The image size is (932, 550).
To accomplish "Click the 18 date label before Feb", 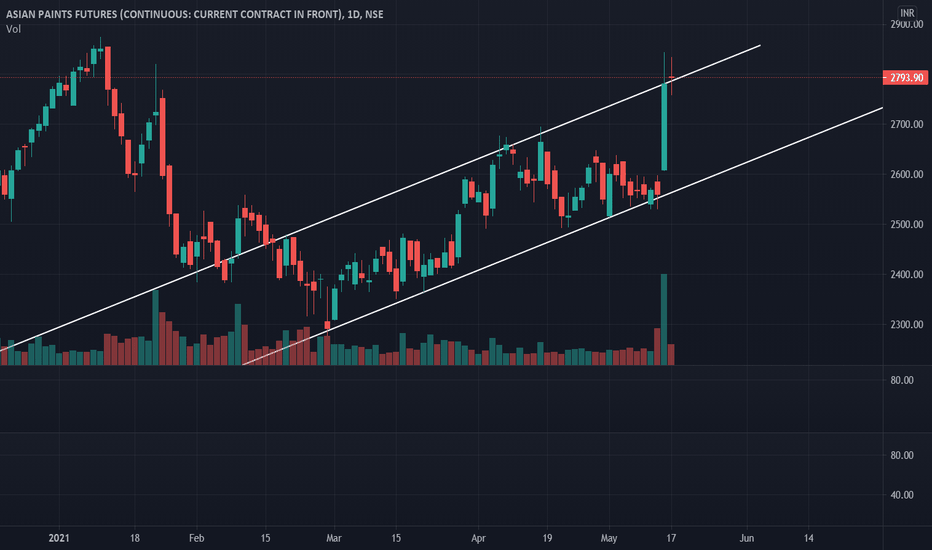I will click(x=135, y=538).
